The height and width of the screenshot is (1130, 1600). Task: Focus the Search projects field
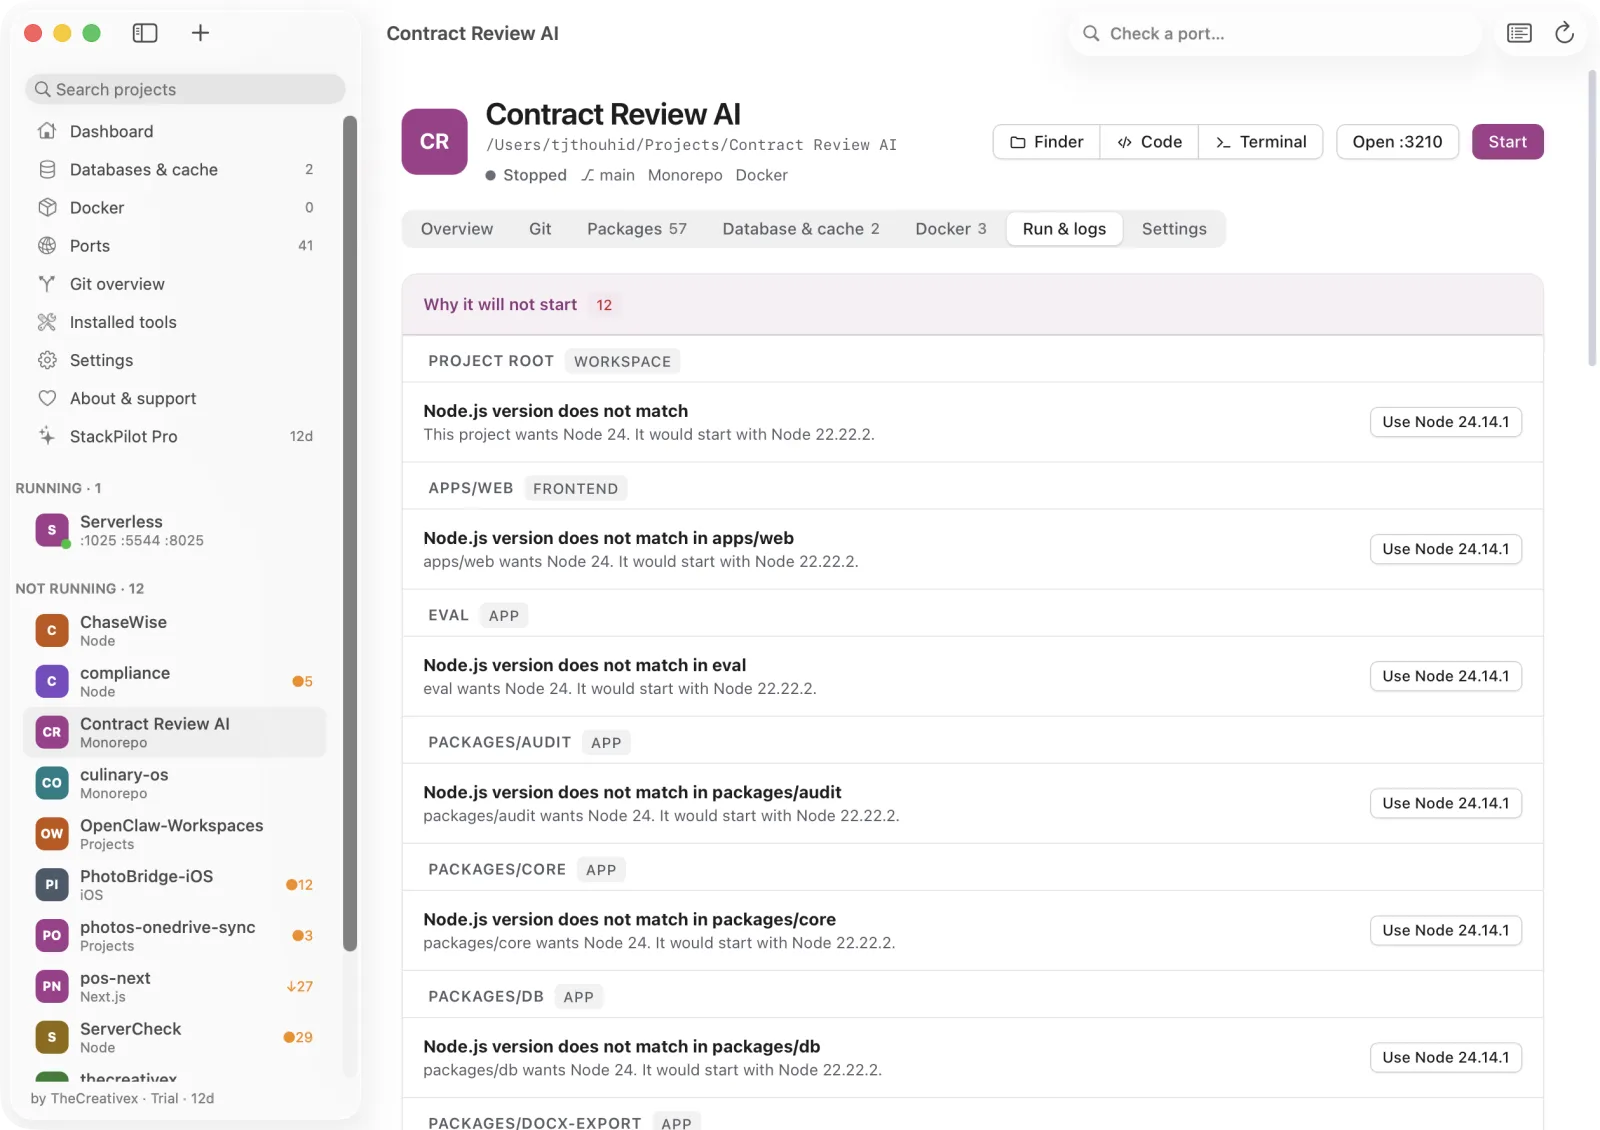coord(185,89)
